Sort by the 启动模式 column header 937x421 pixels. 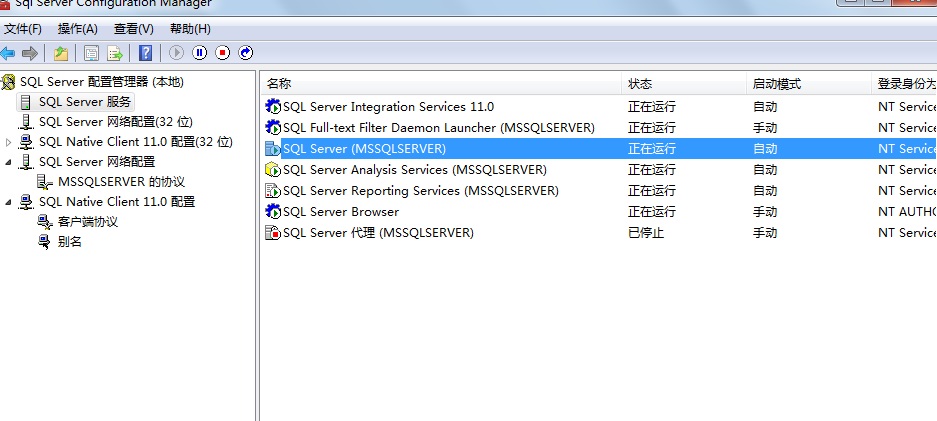[x=809, y=84]
